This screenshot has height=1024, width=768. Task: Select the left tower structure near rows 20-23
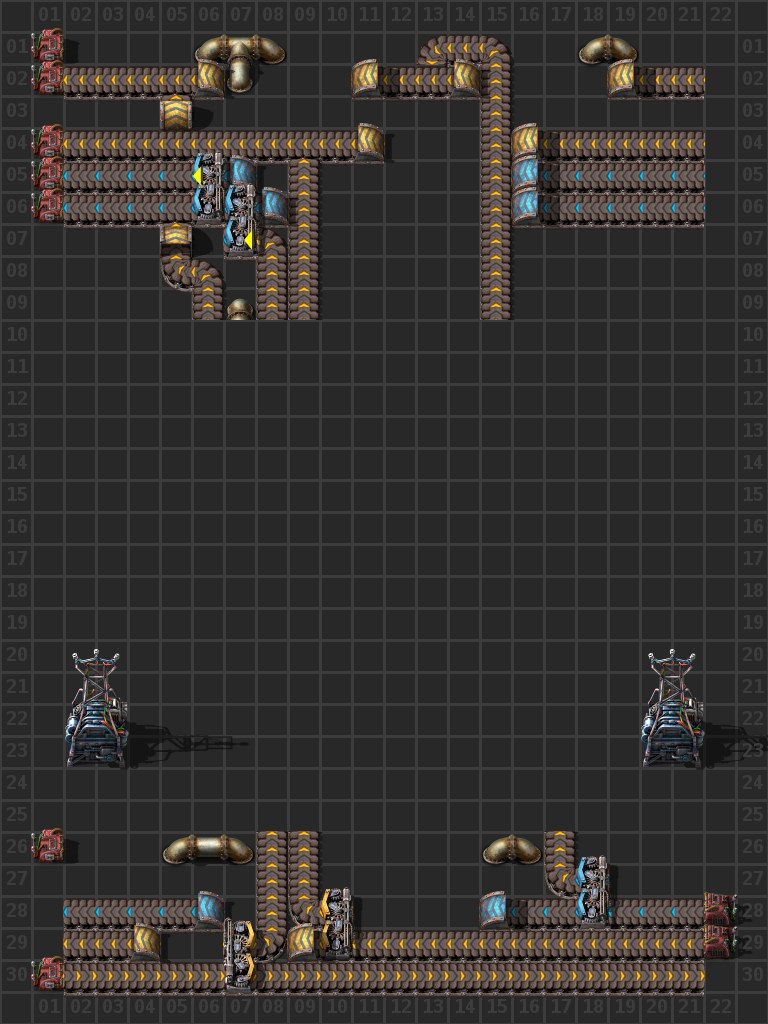coord(97,709)
